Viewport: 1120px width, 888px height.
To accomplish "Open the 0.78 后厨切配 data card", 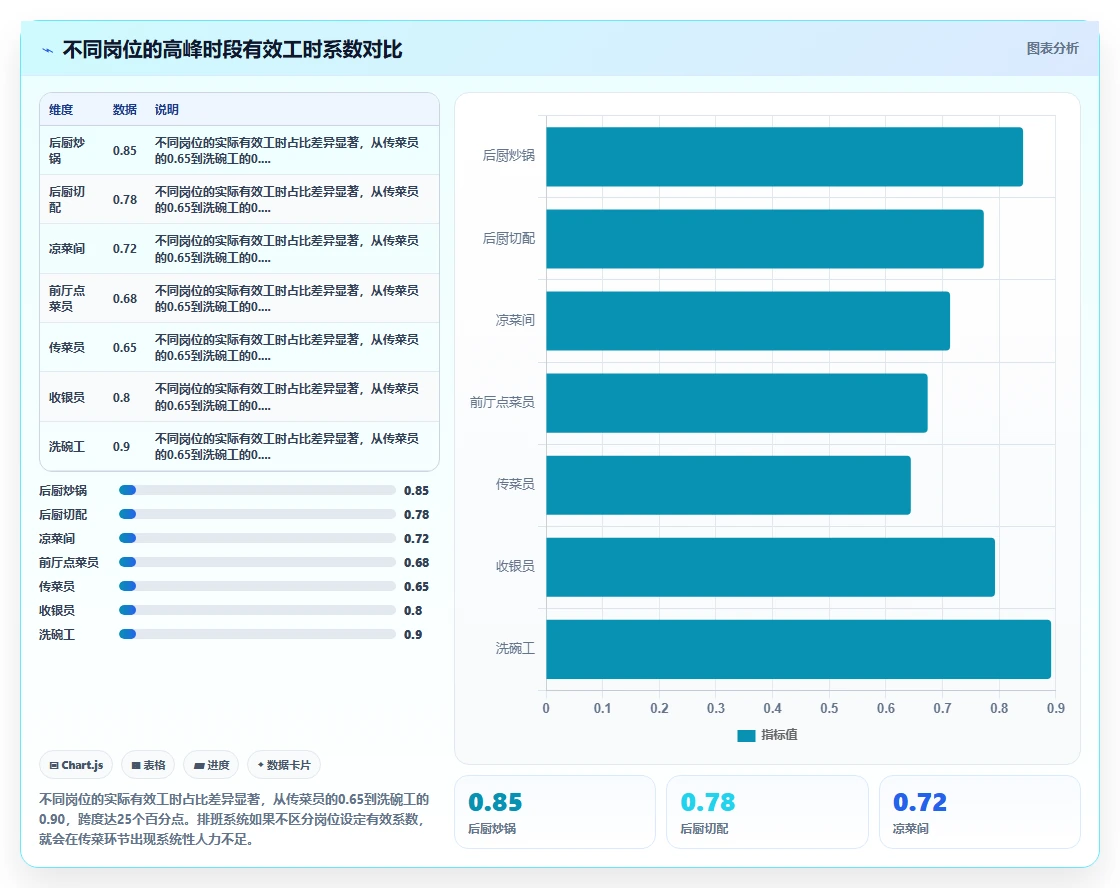I will pyautogui.click(x=767, y=812).
